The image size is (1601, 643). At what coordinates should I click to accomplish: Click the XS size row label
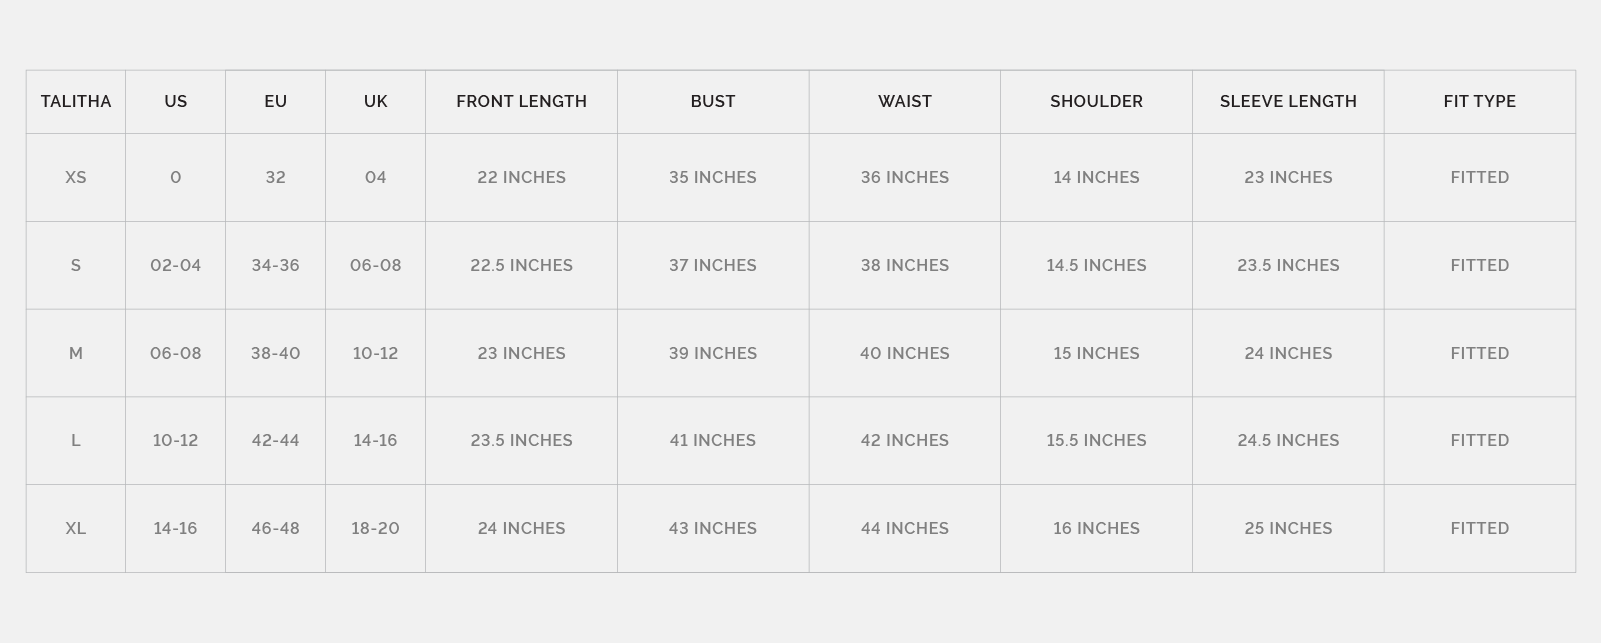click(x=76, y=177)
